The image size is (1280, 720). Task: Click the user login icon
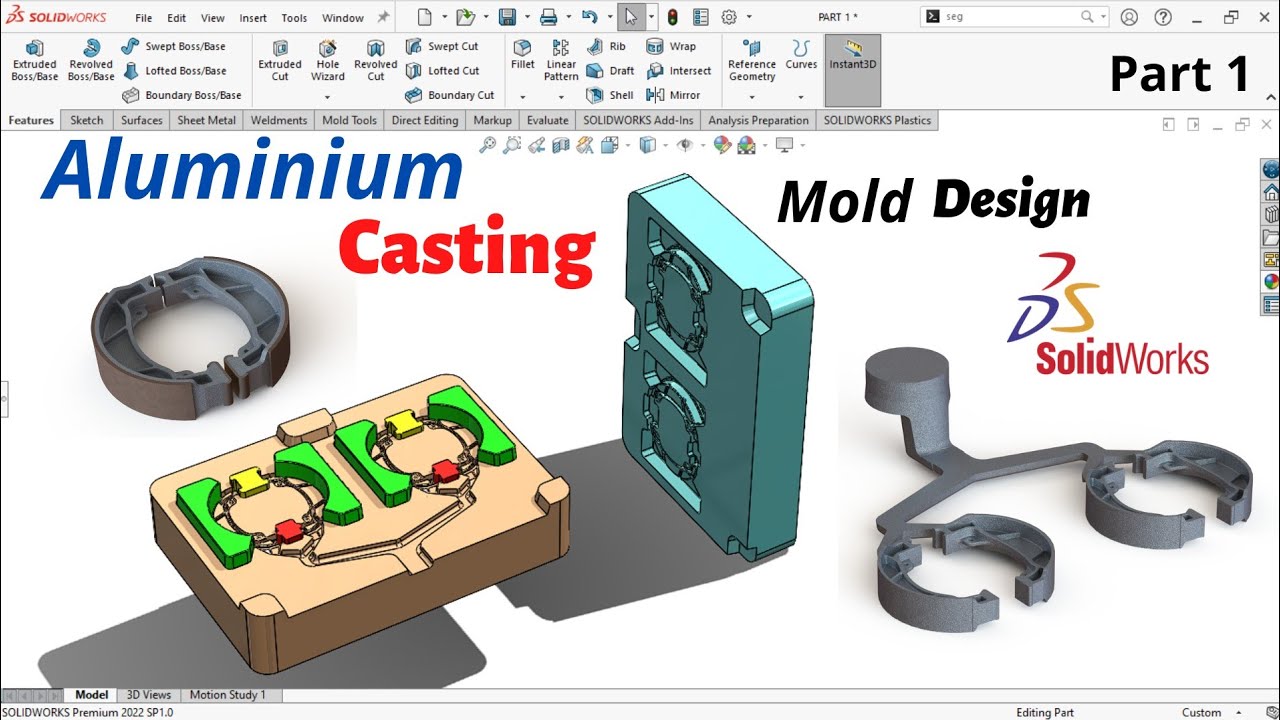(1129, 17)
